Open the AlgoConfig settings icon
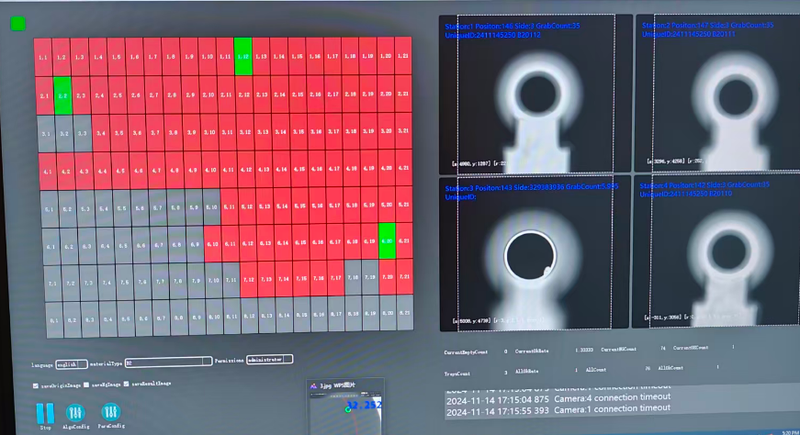 pos(75,411)
